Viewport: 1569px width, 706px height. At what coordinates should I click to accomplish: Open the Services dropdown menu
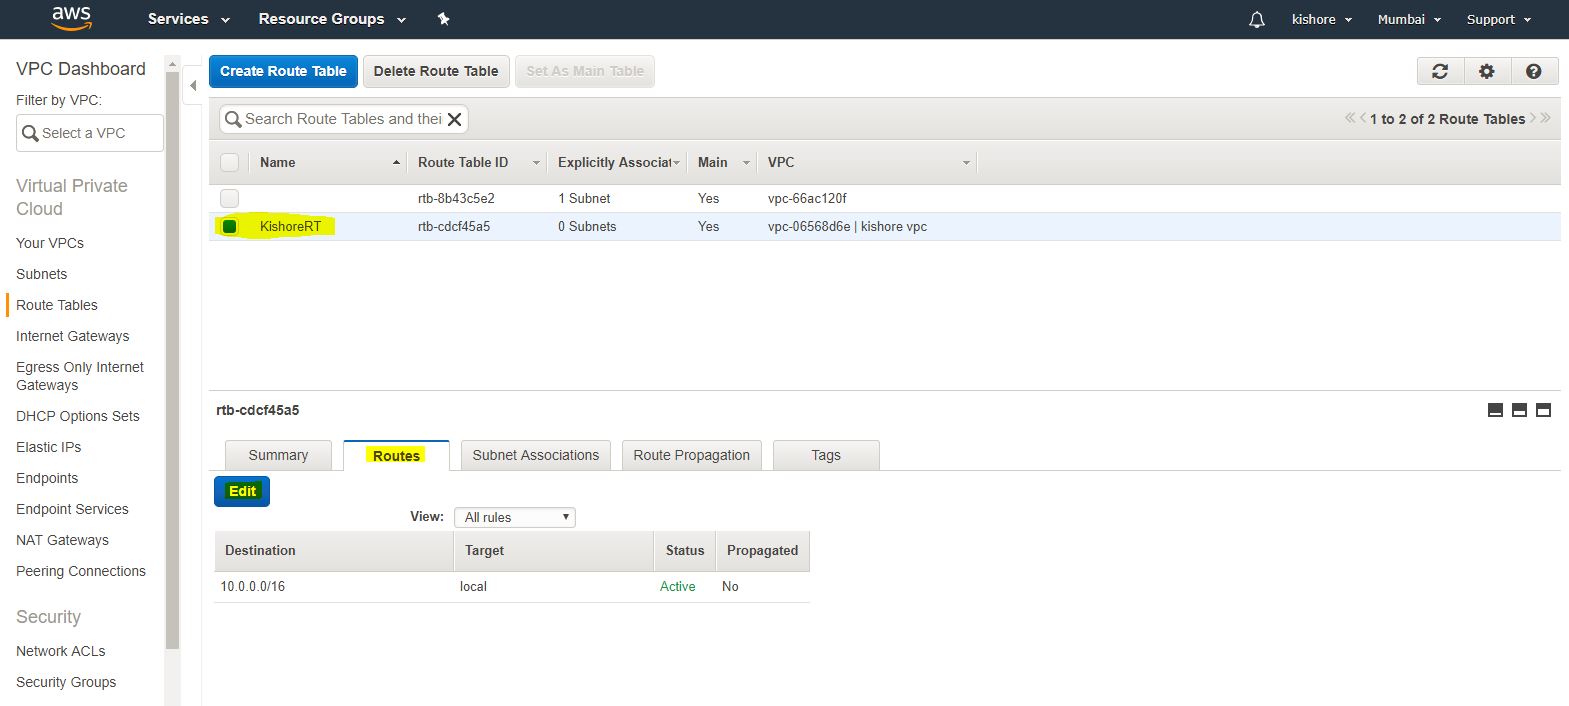188,19
